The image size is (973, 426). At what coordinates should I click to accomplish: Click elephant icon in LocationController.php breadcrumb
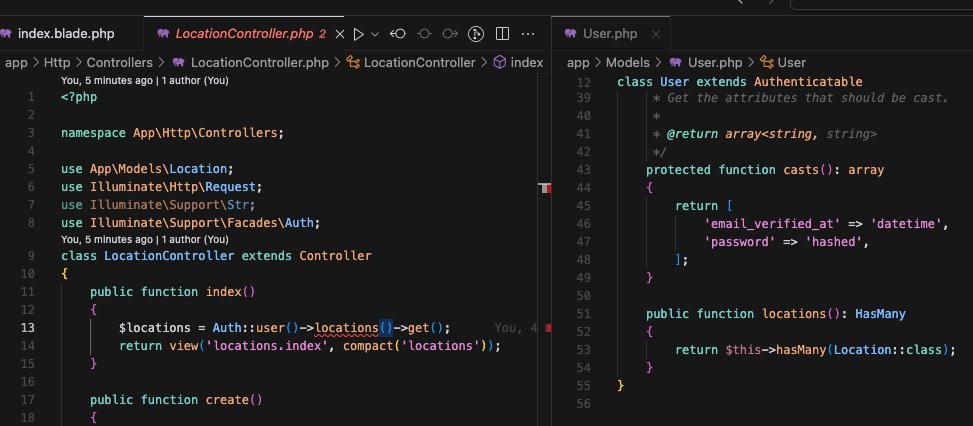pos(178,63)
